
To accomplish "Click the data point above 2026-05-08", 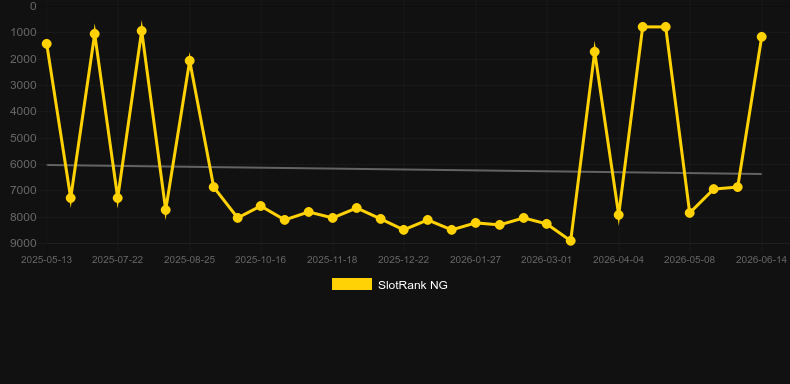I will click(x=689, y=213).
